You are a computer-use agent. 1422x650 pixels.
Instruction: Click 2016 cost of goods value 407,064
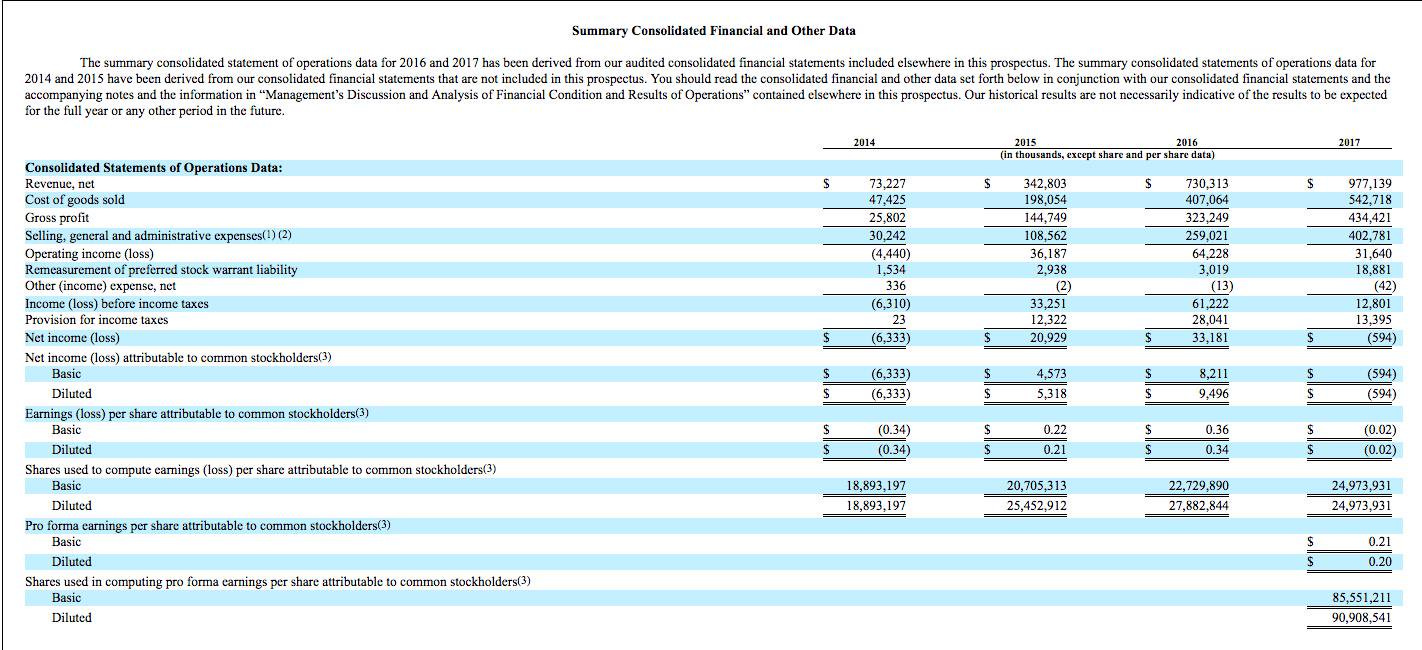pos(1207,200)
